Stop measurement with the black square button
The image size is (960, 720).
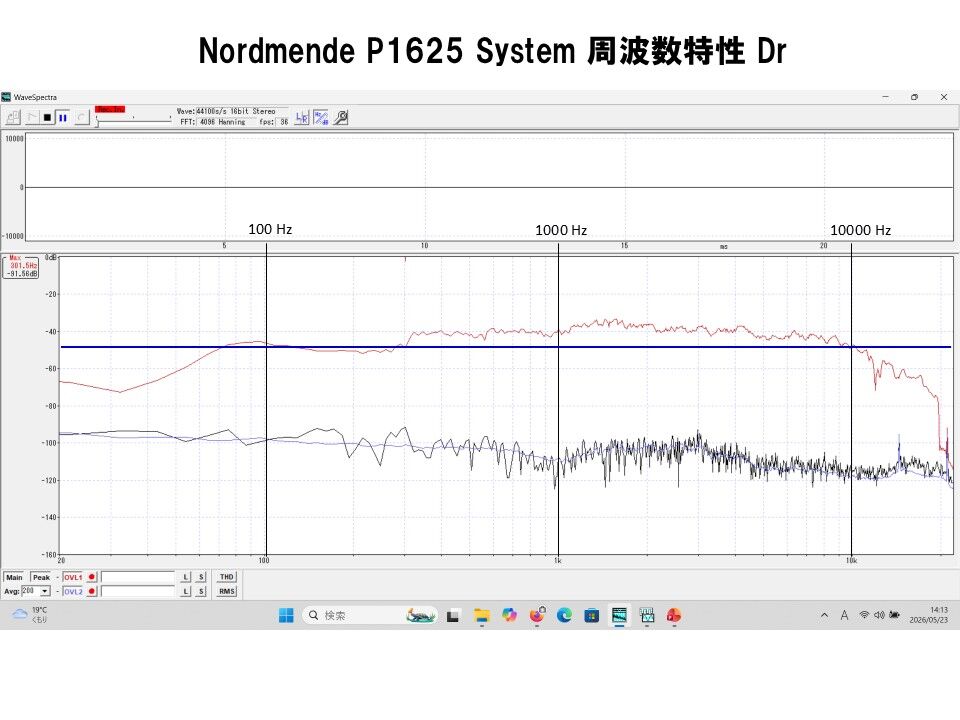(x=48, y=117)
